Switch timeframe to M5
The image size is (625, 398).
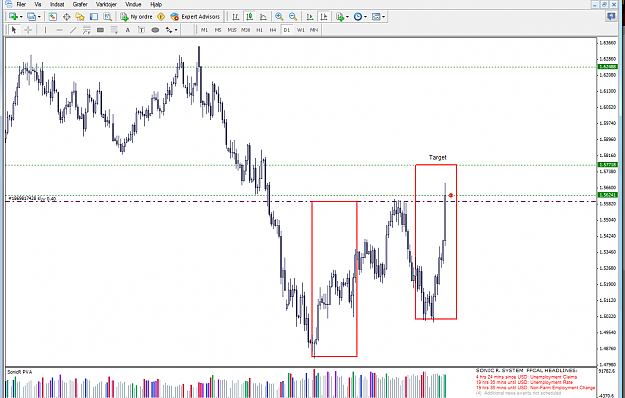click(218, 30)
